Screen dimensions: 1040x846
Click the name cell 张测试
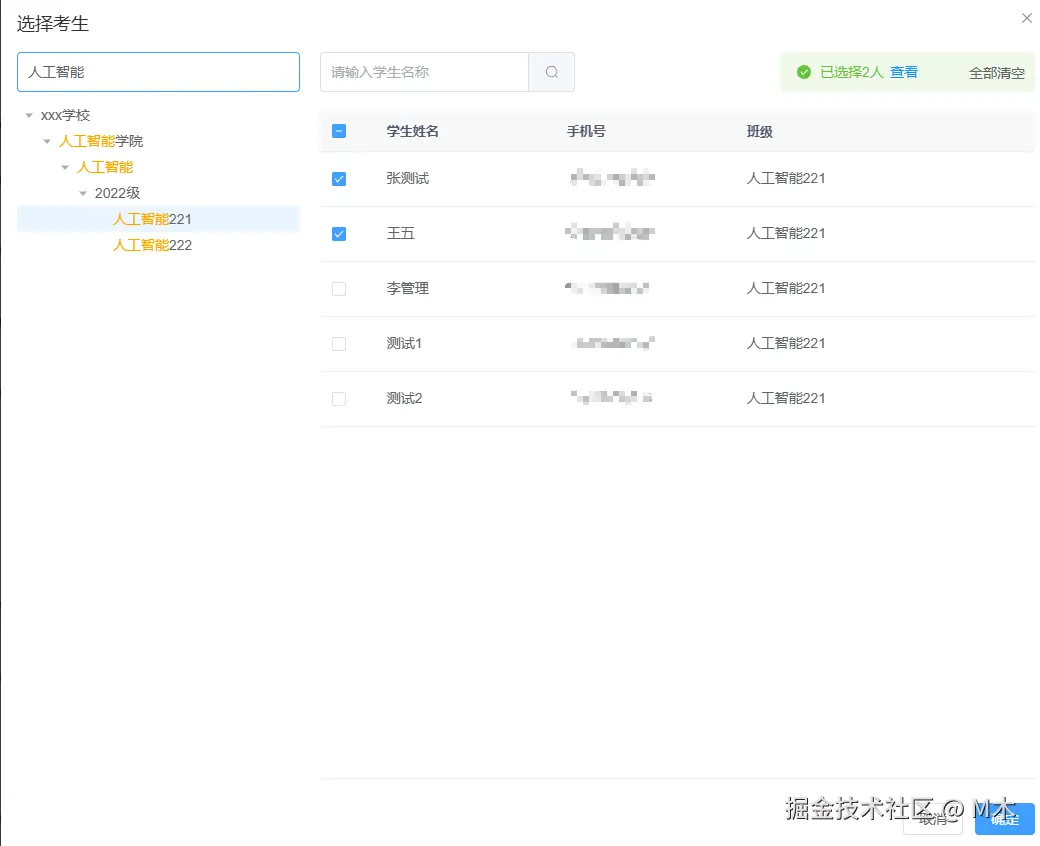coord(407,178)
